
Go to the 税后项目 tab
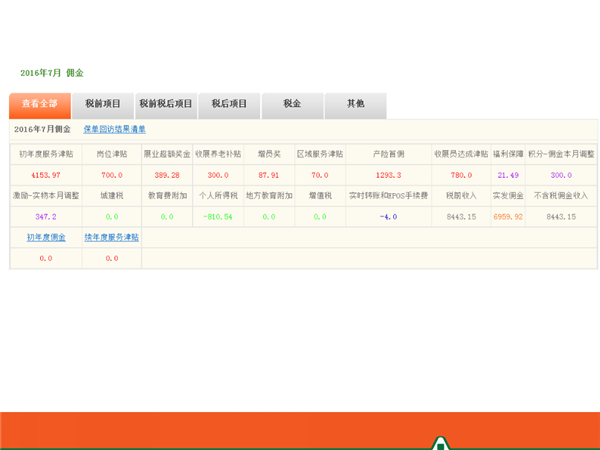(229, 104)
